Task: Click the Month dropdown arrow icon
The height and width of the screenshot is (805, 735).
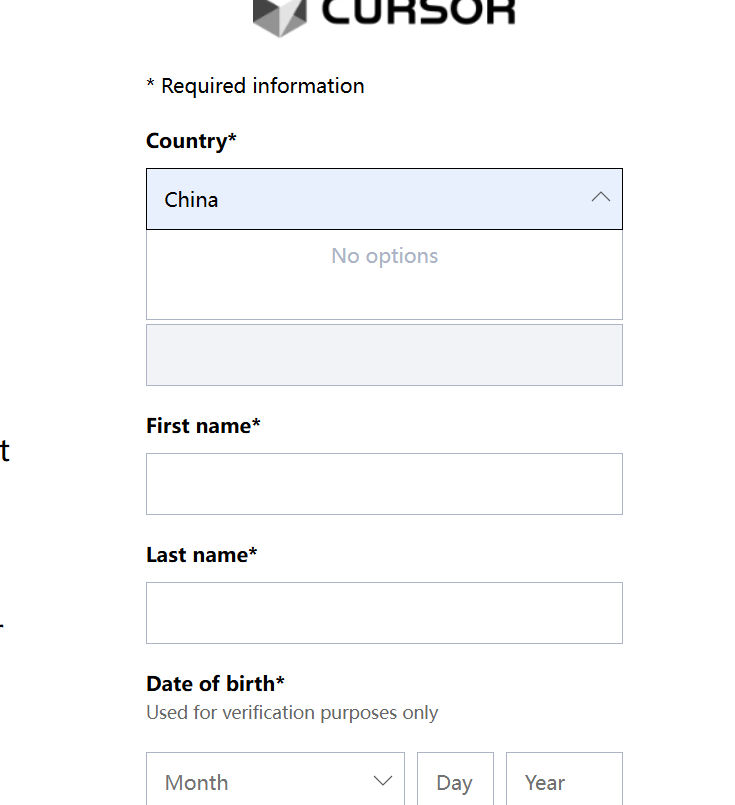Action: 382,781
